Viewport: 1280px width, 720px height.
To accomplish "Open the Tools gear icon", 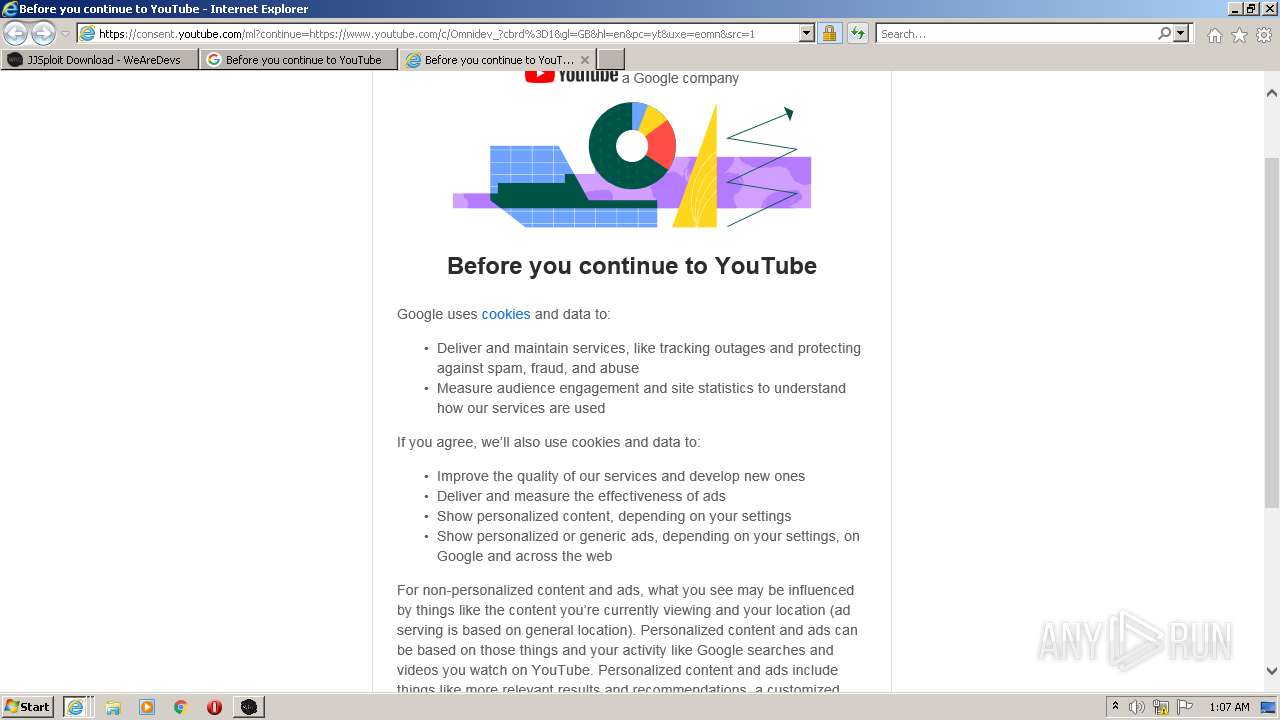I will tap(1264, 35).
